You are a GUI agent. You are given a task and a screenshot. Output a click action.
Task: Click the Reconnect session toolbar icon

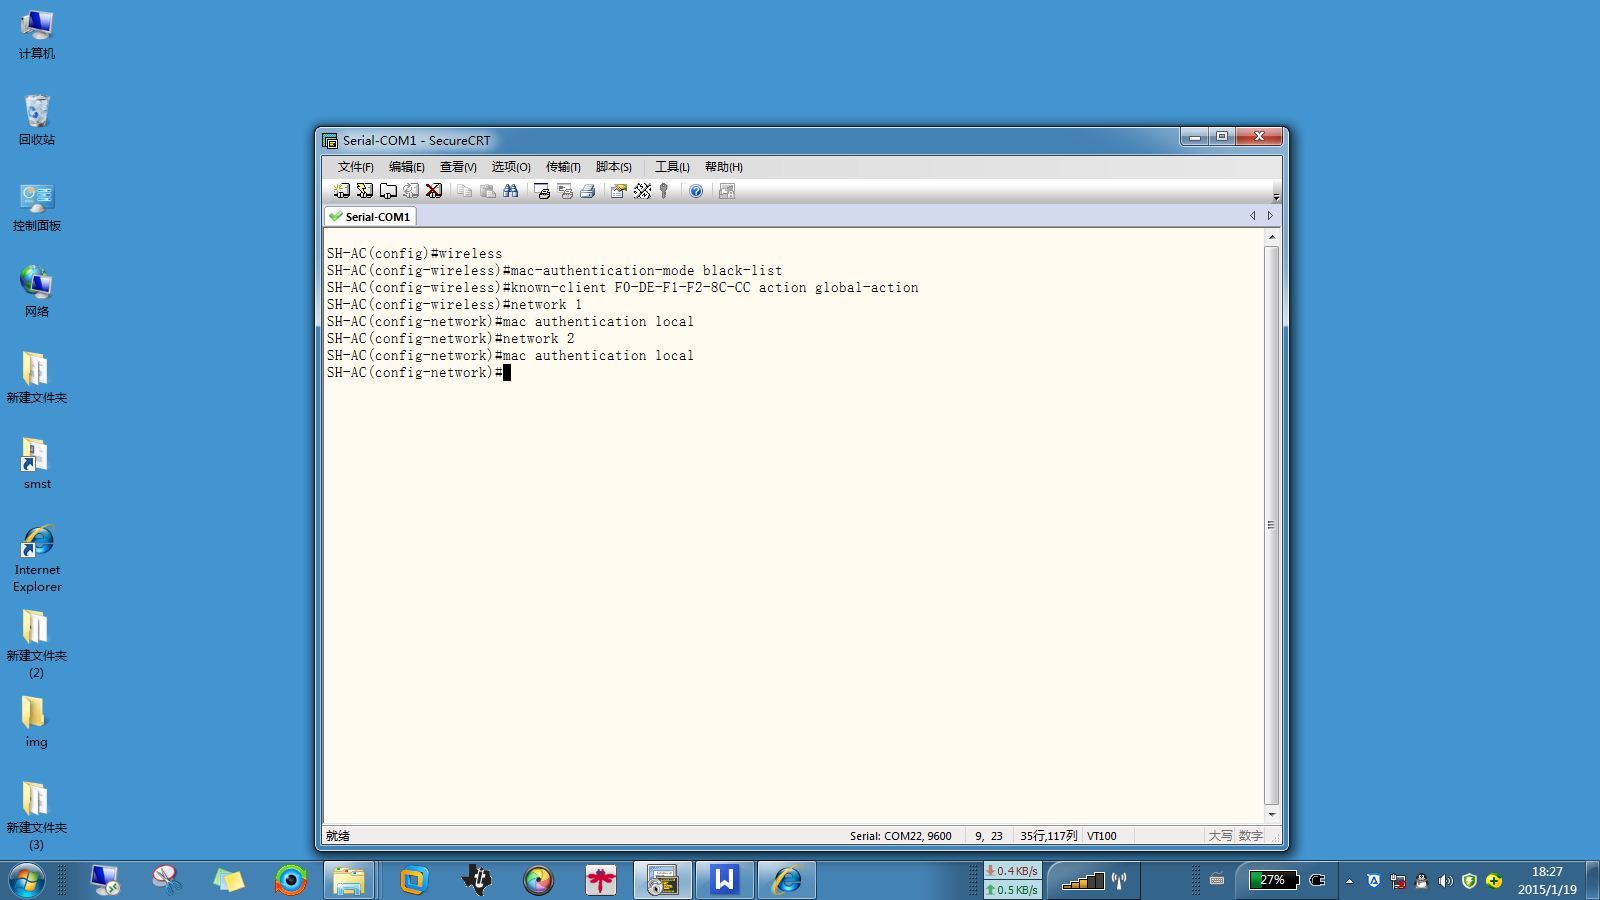(x=411, y=191)
